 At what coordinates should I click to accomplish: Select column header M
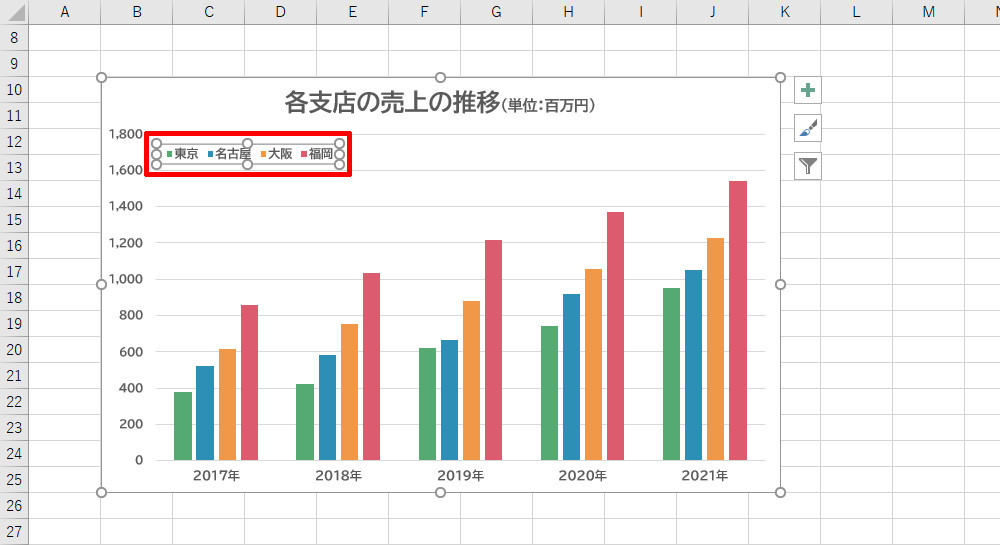(x=929, y=12)
